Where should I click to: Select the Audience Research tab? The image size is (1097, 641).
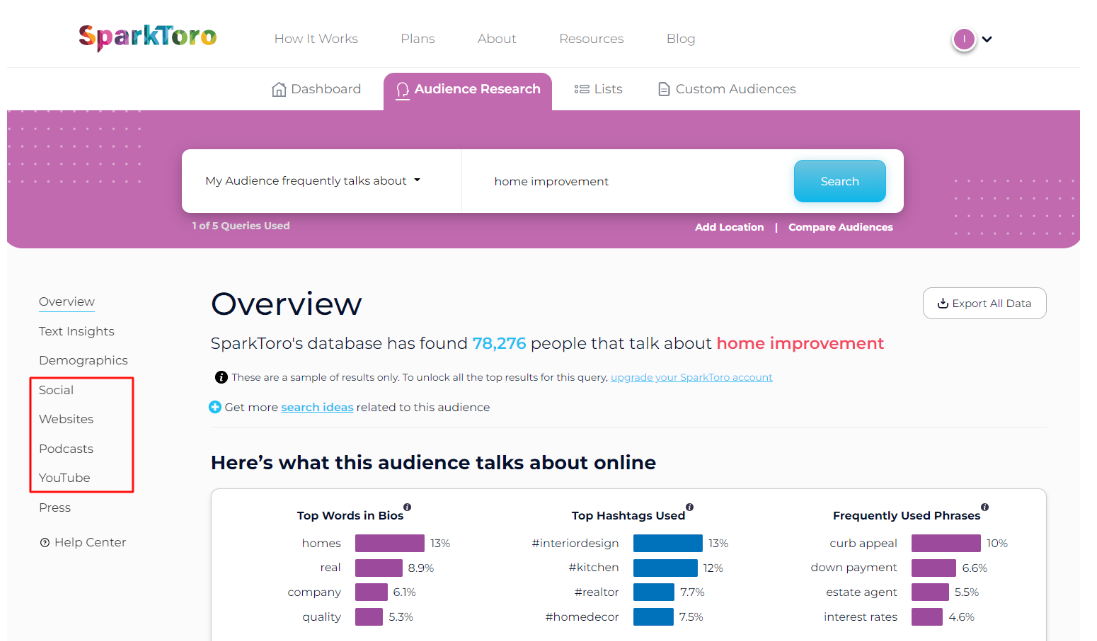467,91
